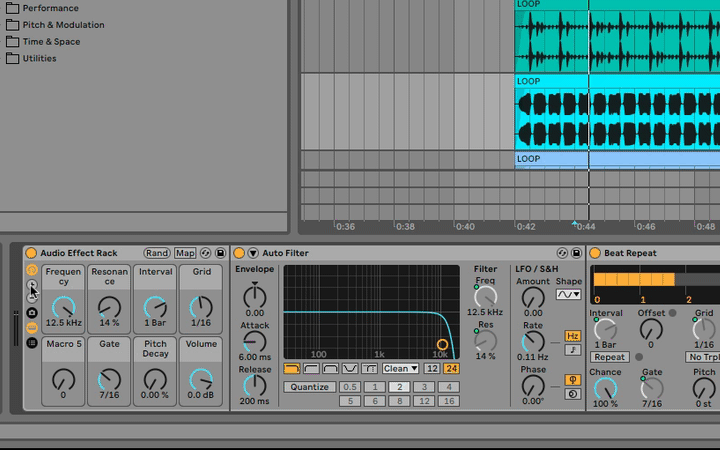Open the Clean filter circuit dropdown
Image resolution: width=720 pixels, height=450 pixels.
(x=401, y=369)
